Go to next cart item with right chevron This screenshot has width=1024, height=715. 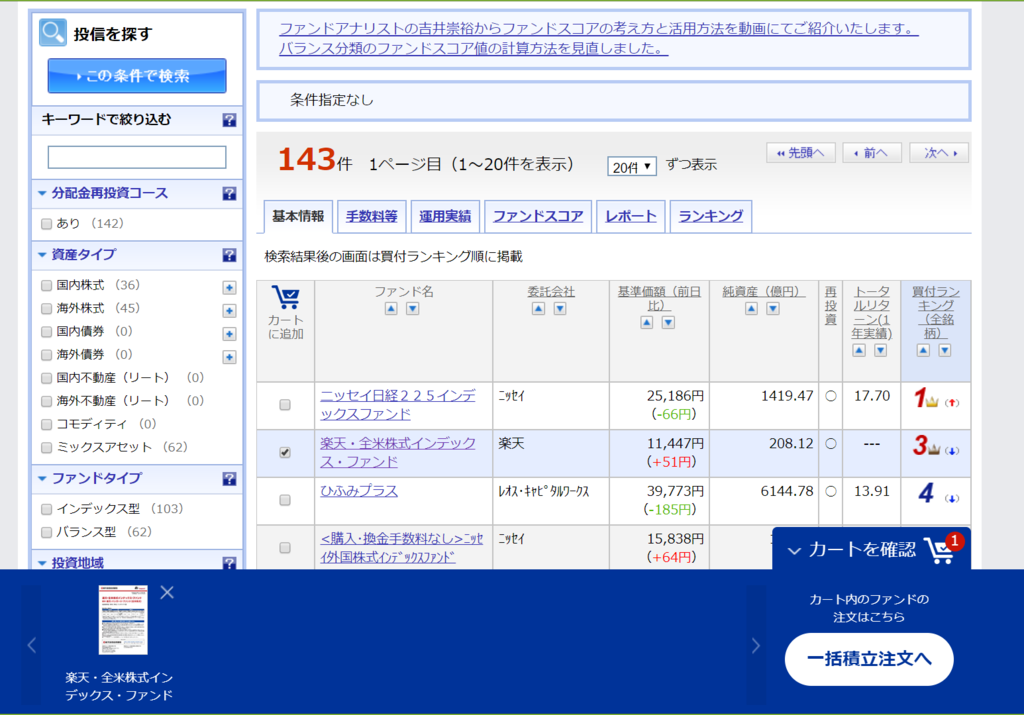point(756,645)
